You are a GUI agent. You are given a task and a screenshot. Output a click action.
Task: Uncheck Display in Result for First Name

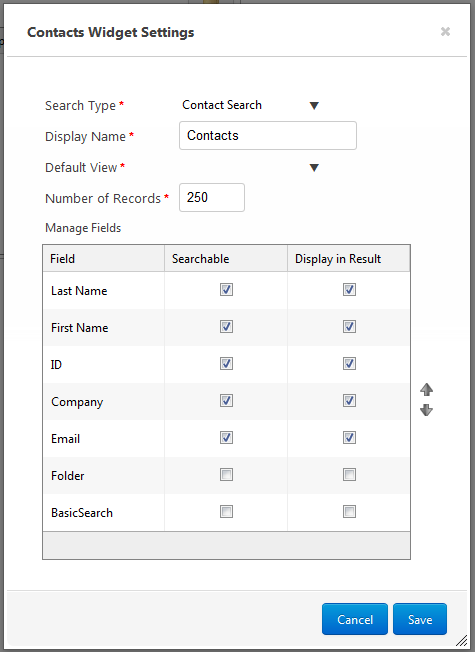(x=349, y=326)
